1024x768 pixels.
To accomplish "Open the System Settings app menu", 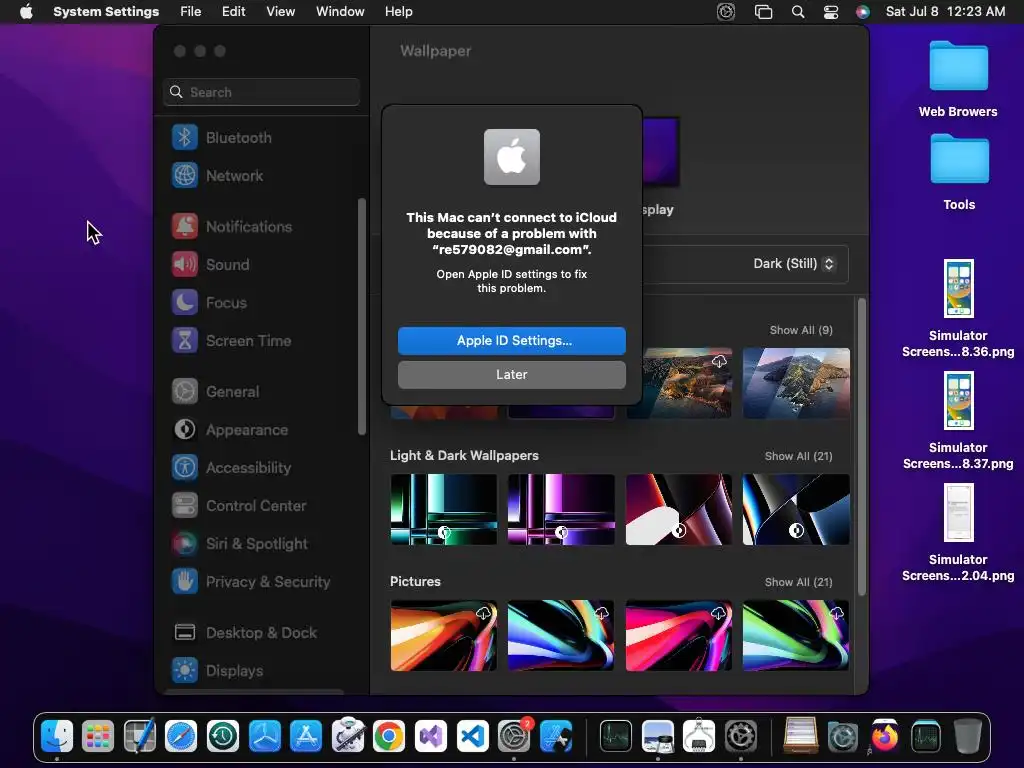I will 106,12.
